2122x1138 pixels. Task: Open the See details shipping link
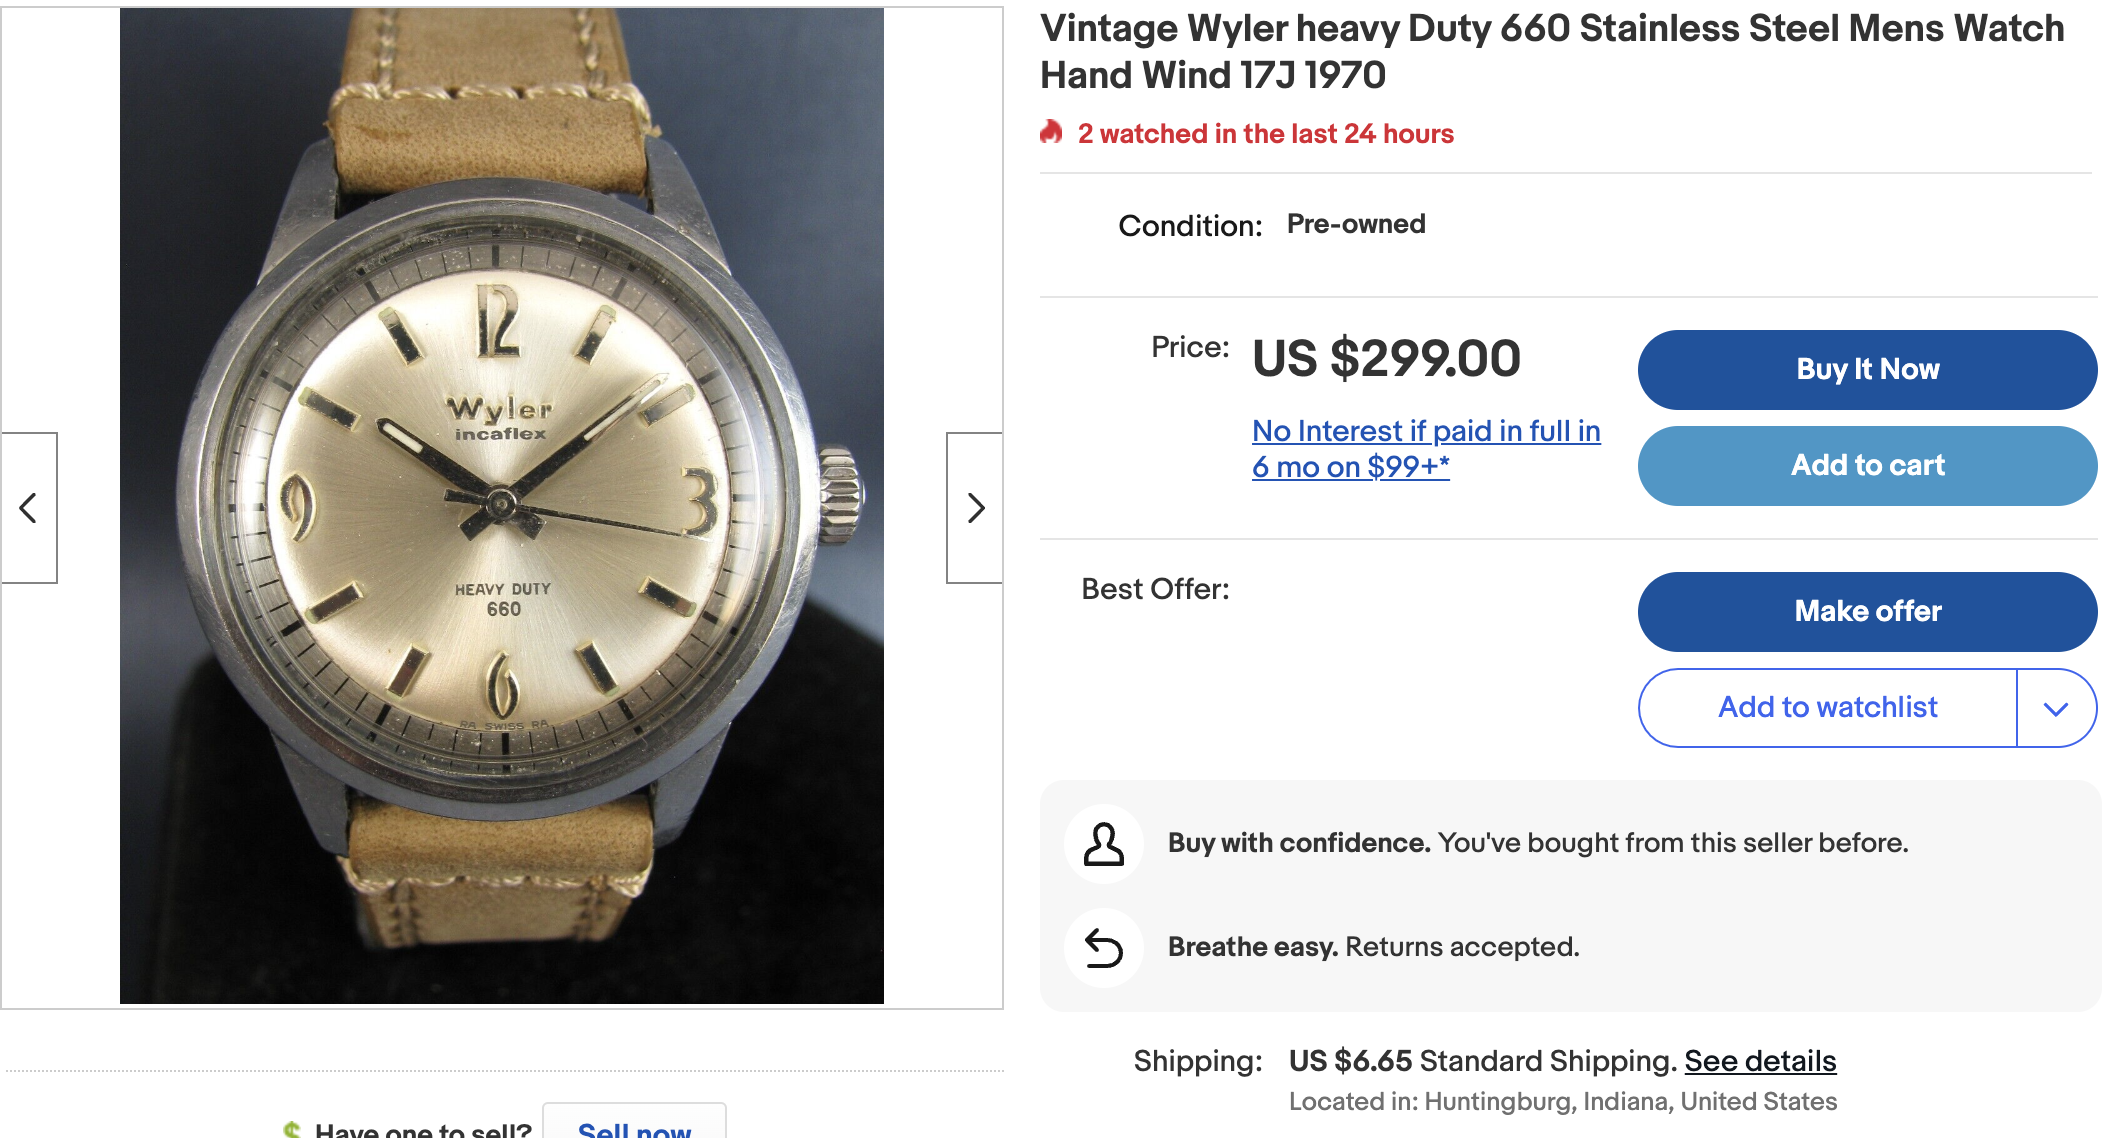(1760, 1061)
